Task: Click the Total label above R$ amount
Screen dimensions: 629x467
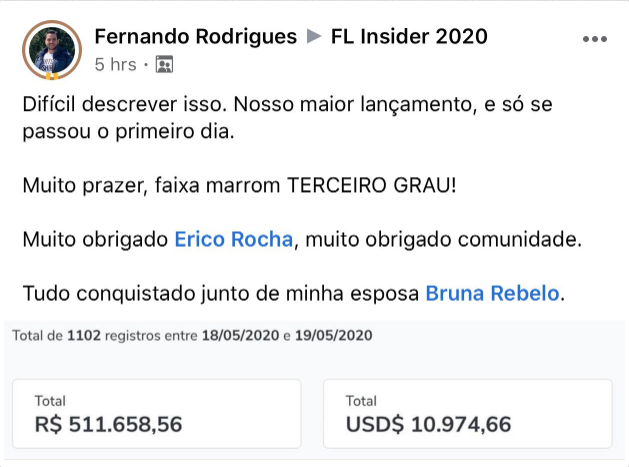Action: (50, 401)
